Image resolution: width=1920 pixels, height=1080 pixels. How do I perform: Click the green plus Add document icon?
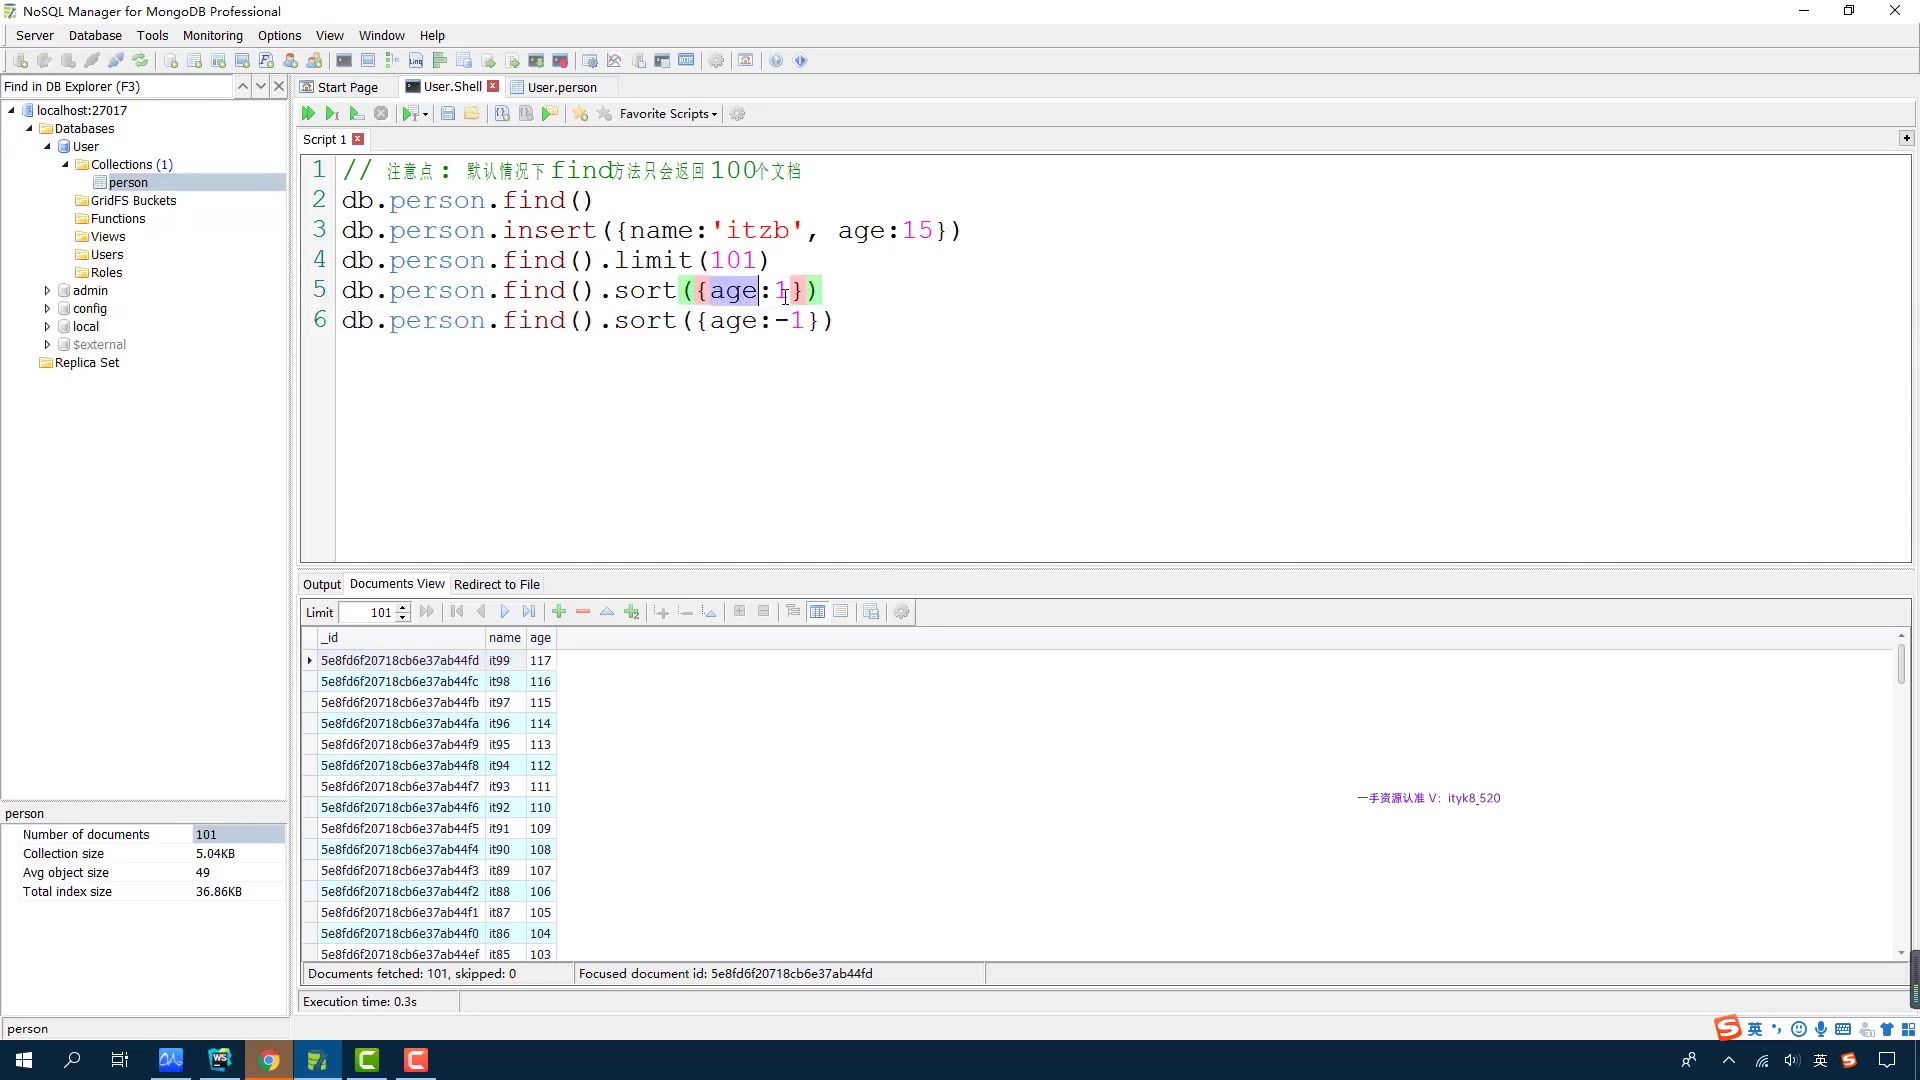tap(559, 612)
